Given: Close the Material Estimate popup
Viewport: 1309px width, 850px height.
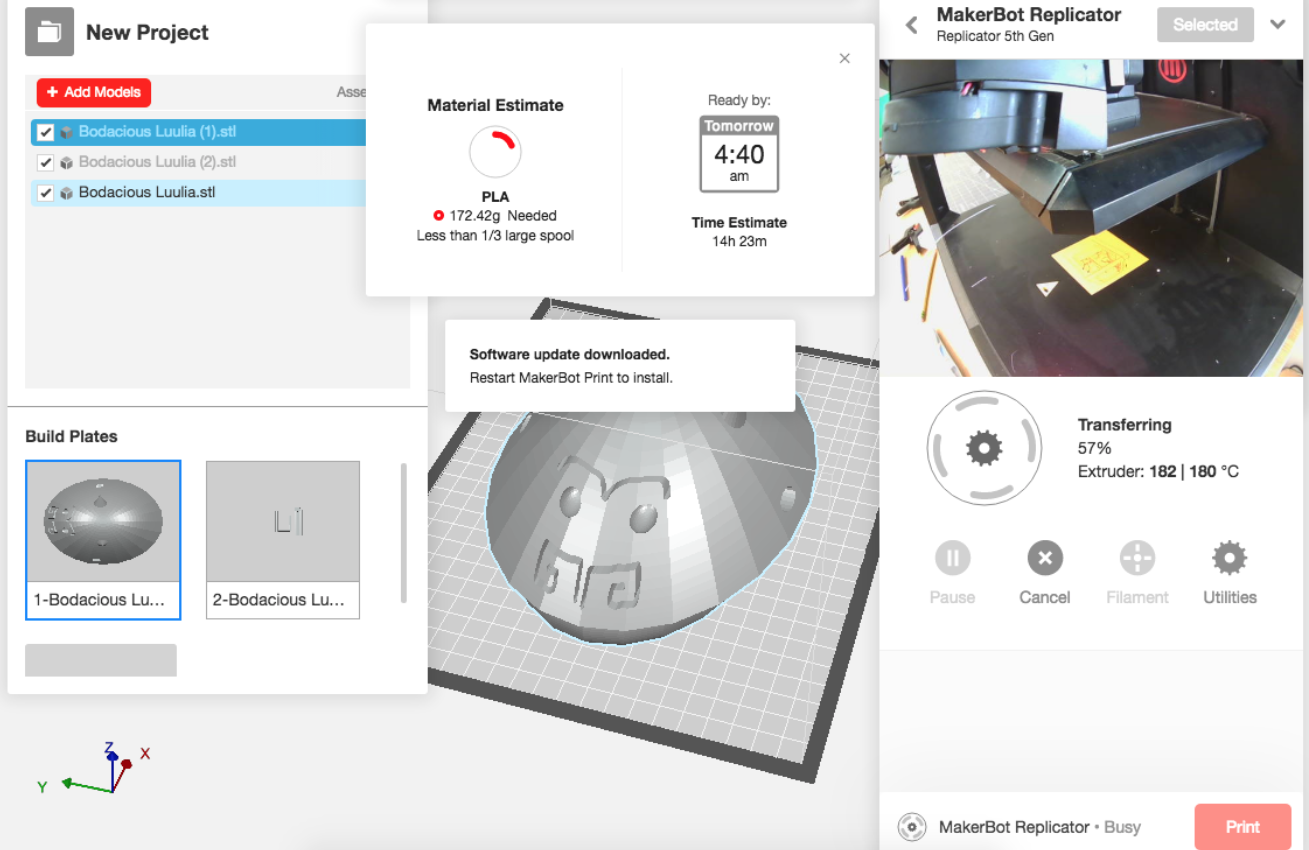Looking at the screenshot, I should [845, 59].
